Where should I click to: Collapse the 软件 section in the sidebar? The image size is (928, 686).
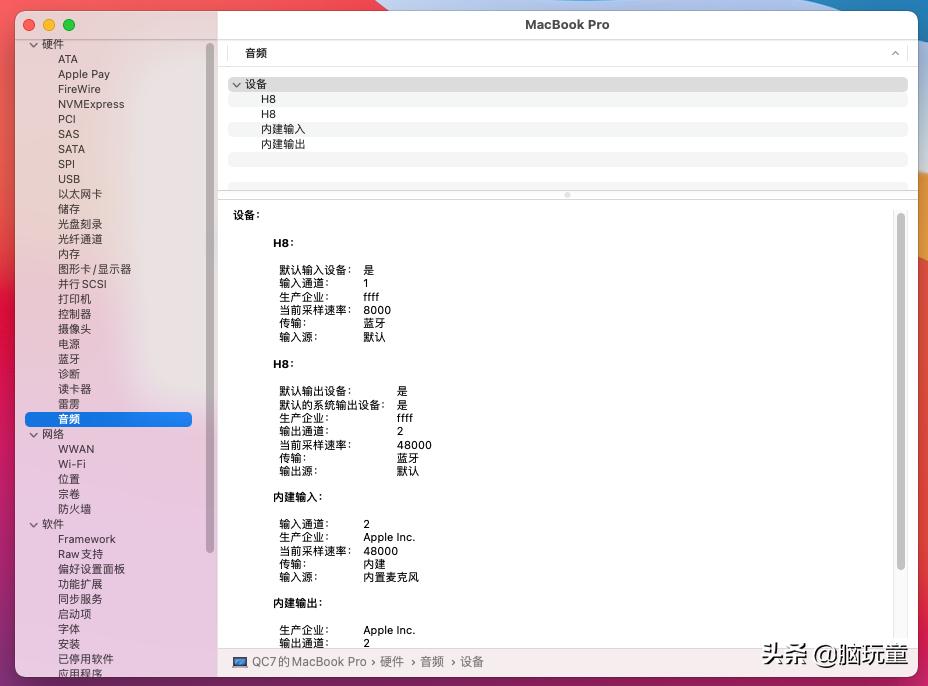click(34, 524)
